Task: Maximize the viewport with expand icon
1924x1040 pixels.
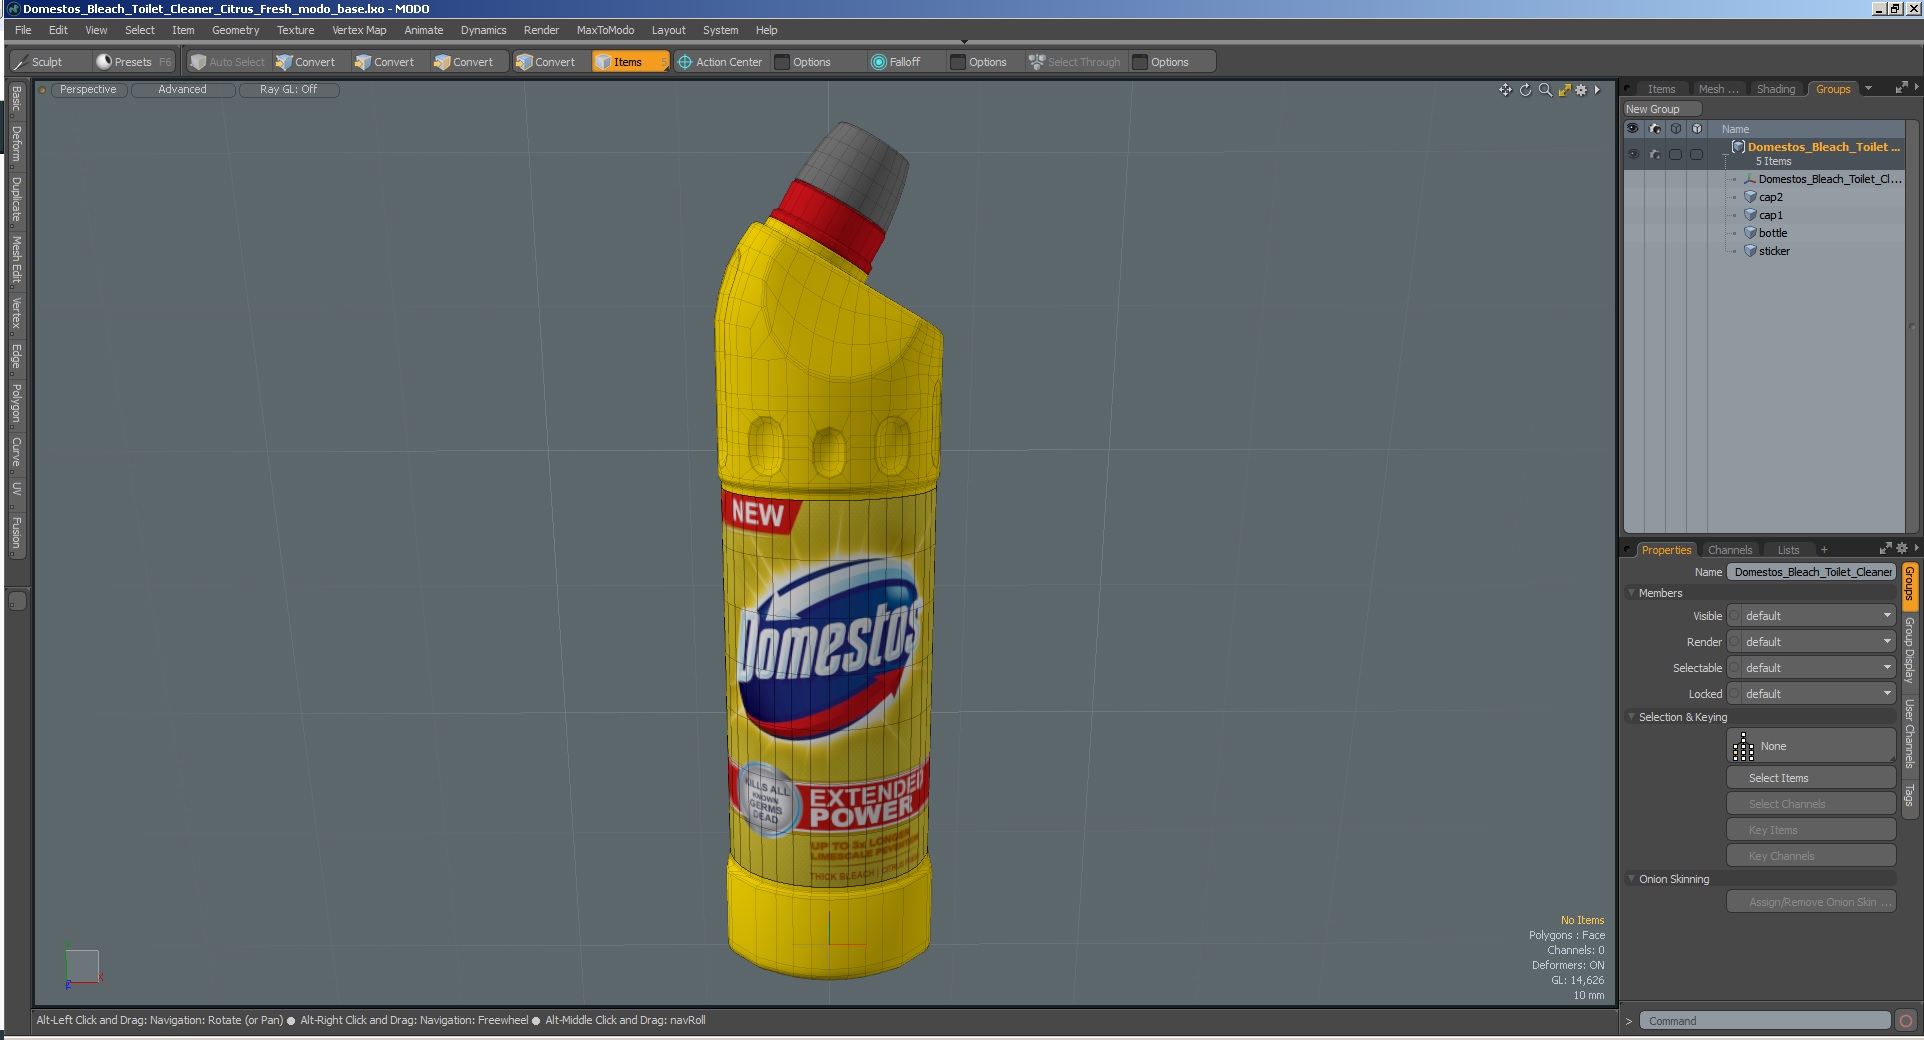Action: tap(1564, 90)
